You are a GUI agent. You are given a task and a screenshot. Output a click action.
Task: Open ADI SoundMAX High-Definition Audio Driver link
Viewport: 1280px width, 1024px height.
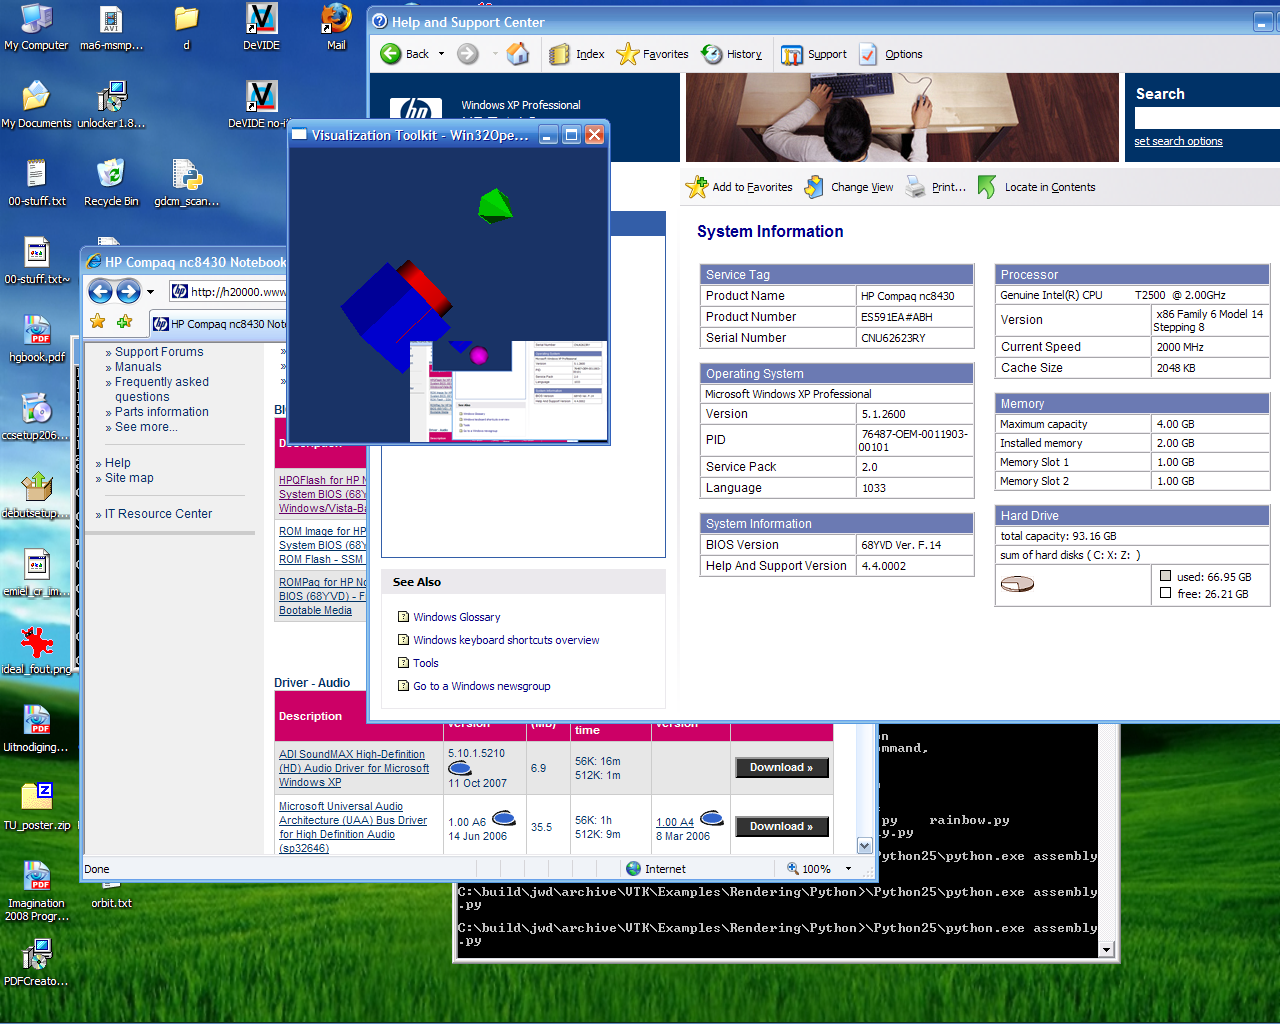point(354,768)
